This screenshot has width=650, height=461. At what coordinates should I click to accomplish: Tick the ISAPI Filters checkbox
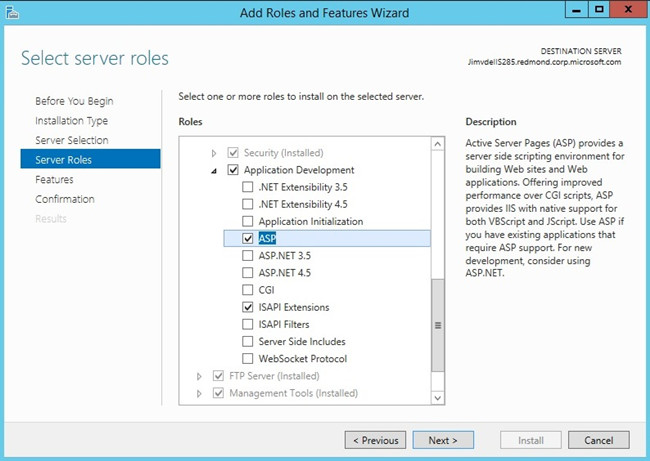(247, 324)
